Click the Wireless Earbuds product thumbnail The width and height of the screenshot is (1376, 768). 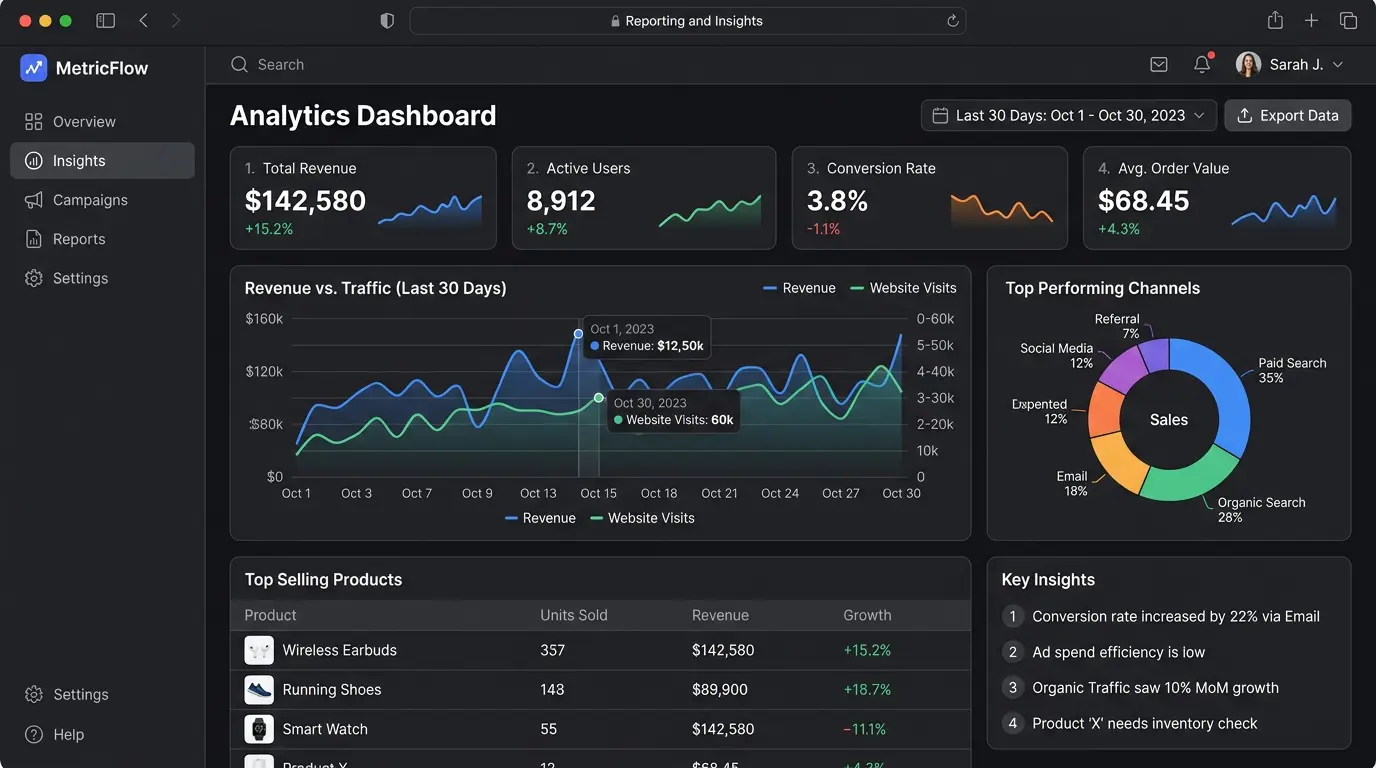tap(259, 650)
